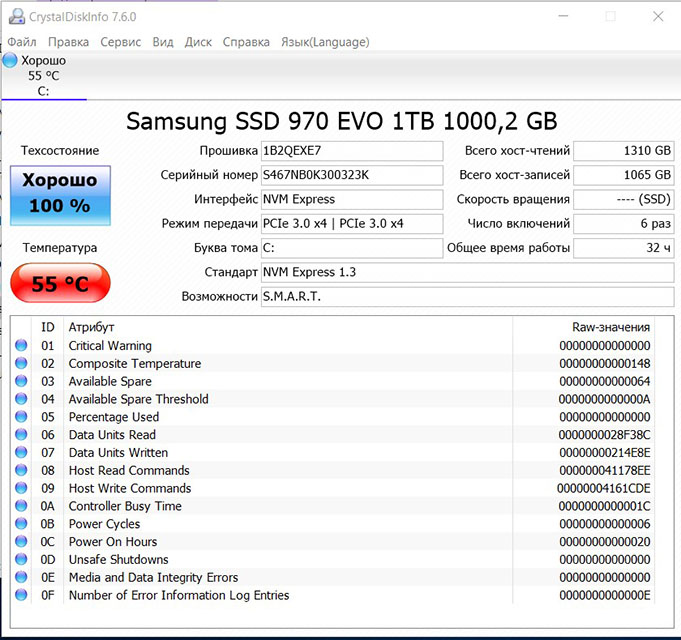Click the Стандарт field NVM Express 1.3

pos(467,272)
